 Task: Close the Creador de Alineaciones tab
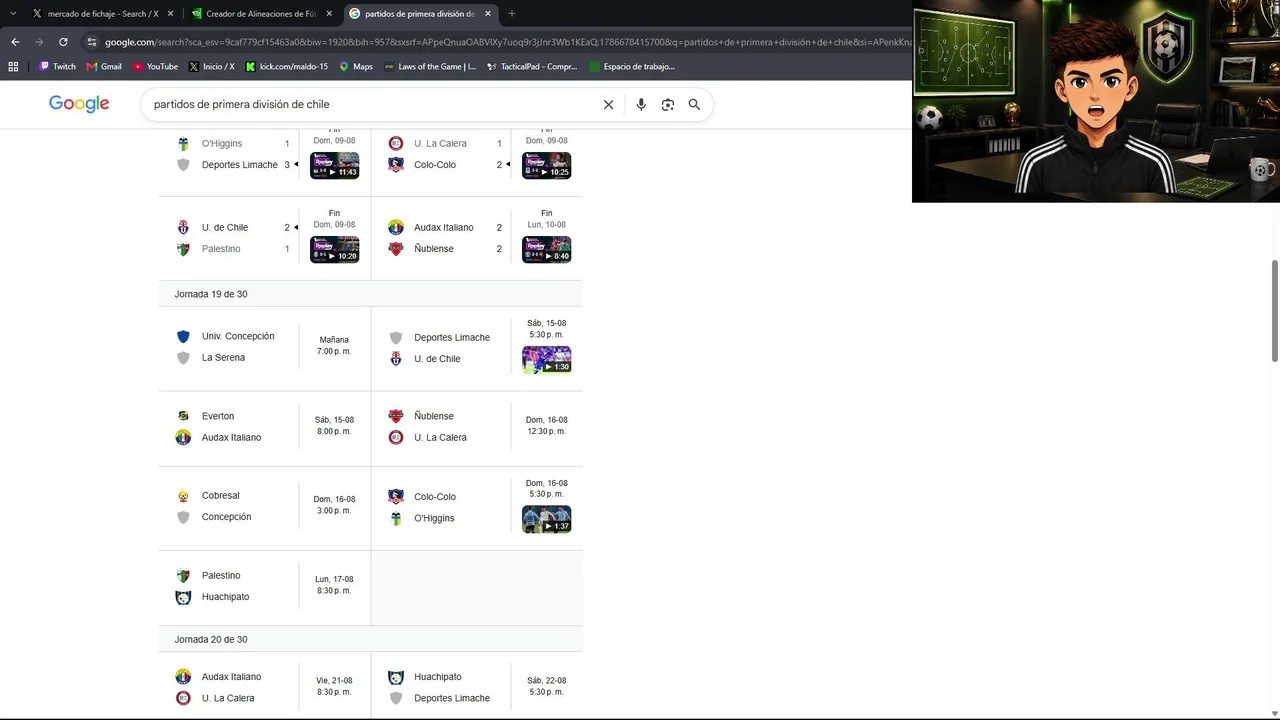(329, 14)
